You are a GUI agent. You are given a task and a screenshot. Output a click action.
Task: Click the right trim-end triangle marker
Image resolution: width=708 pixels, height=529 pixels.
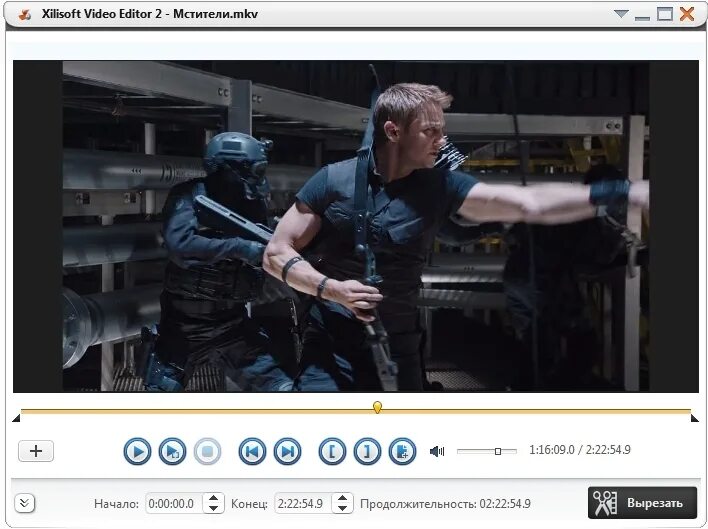694,418
